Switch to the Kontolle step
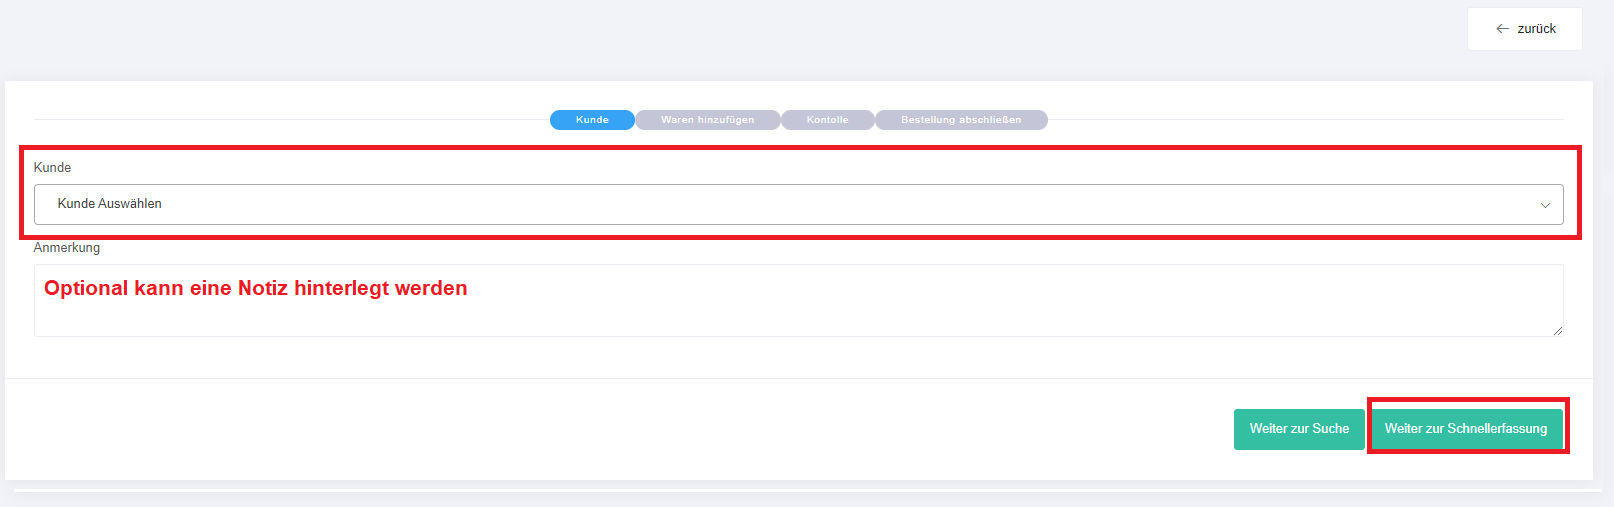The width and height of the screenshot is (1614, 507). click(828, 120)
